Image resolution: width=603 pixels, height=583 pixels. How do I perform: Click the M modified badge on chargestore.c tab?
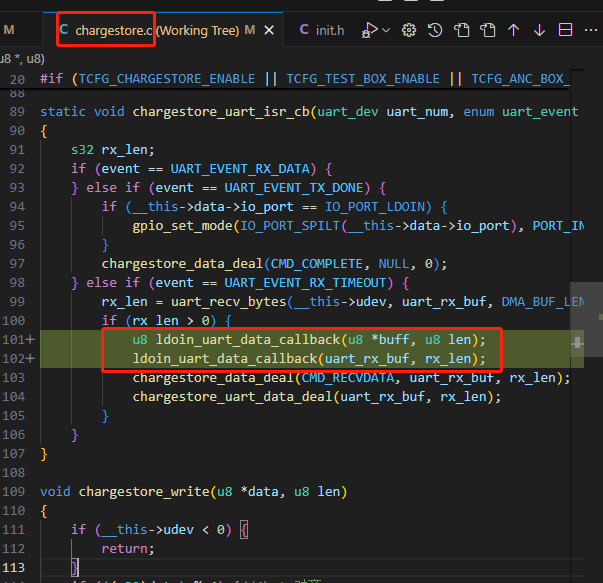coord(250,30)
